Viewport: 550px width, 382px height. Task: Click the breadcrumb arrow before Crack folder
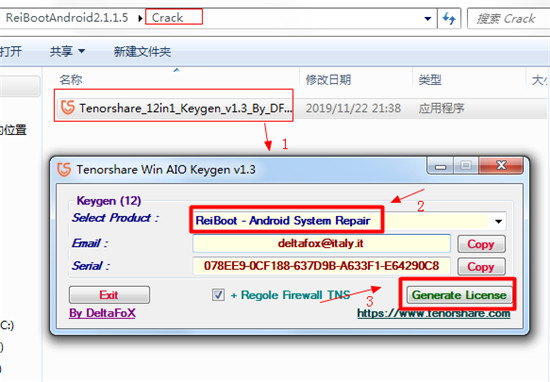point(140,18)
